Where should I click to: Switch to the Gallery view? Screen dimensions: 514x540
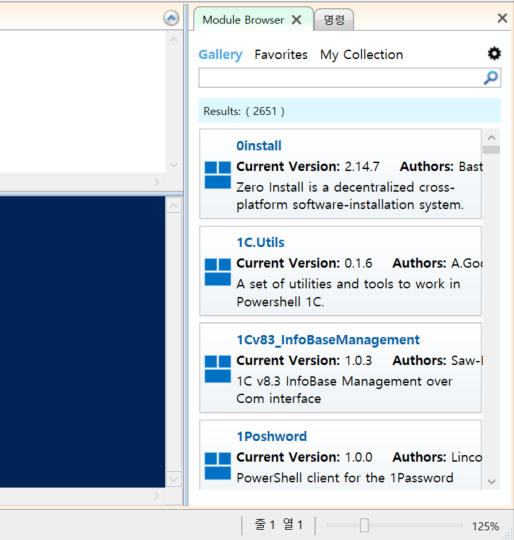point(220,54)
